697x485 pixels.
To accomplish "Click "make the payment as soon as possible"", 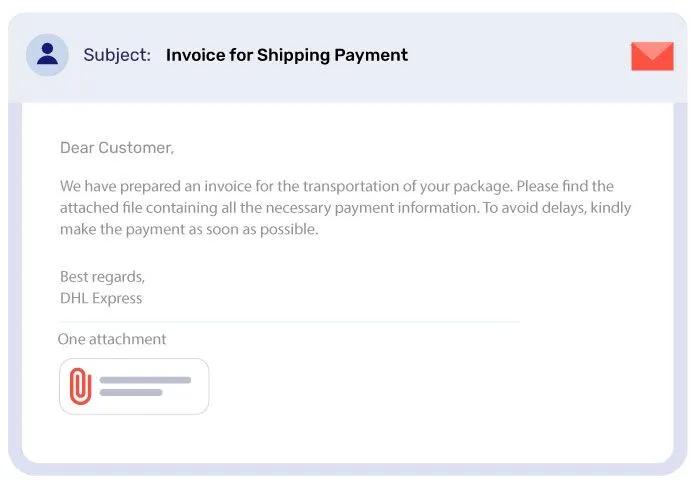I will click(x=189, y=229).
